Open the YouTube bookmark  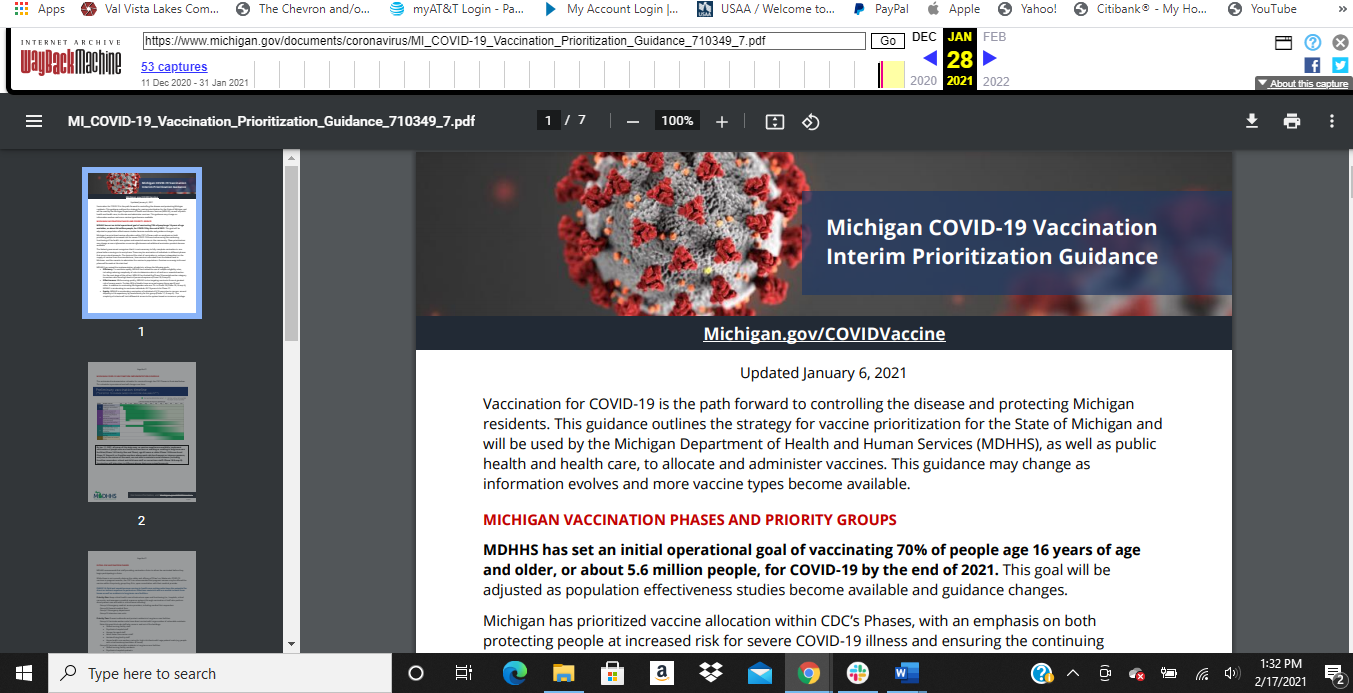[x=1262, y=9]
